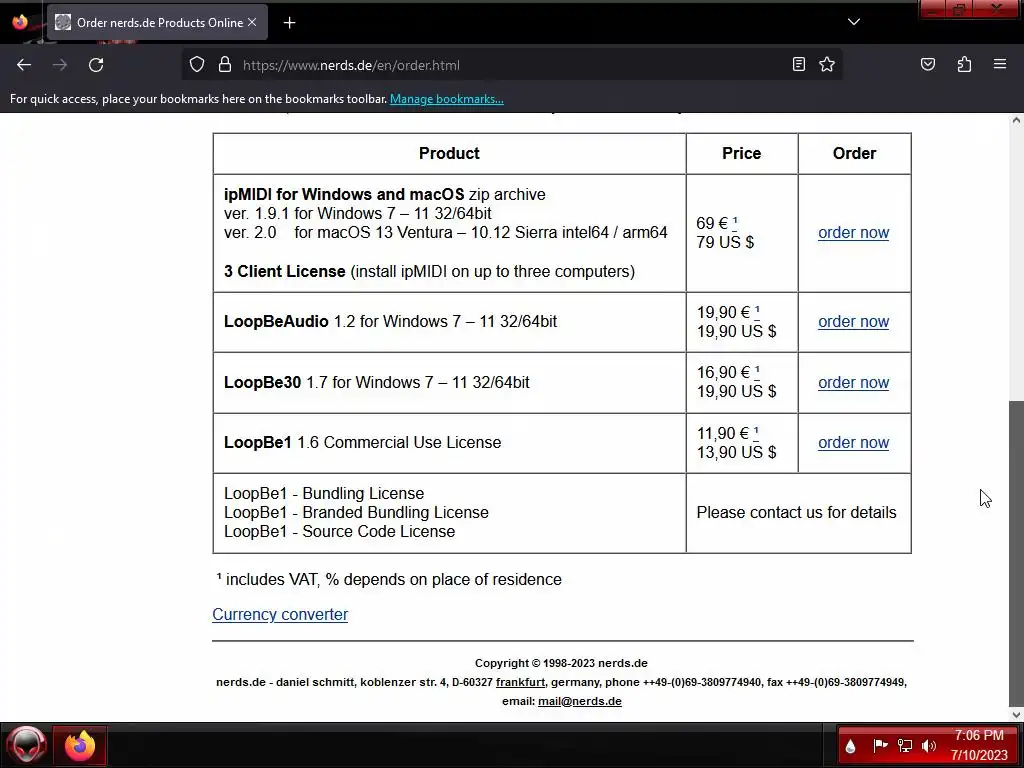
Task: Click the scrollbar up arrow
Action: tap(1016, 120)
